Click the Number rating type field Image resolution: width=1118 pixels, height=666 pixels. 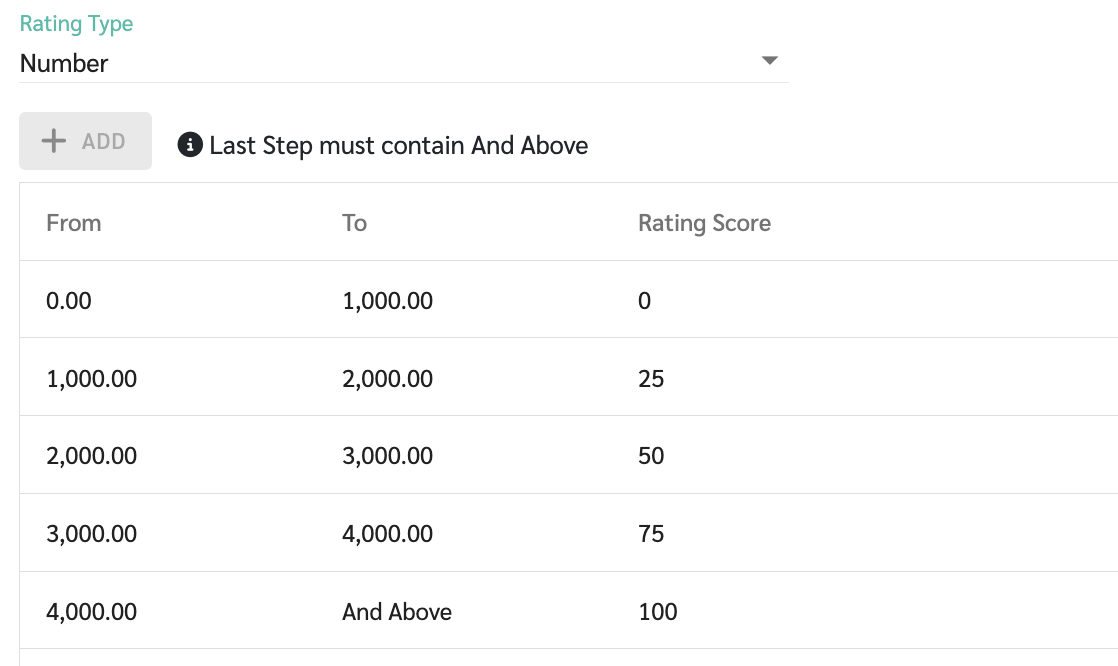380,63
